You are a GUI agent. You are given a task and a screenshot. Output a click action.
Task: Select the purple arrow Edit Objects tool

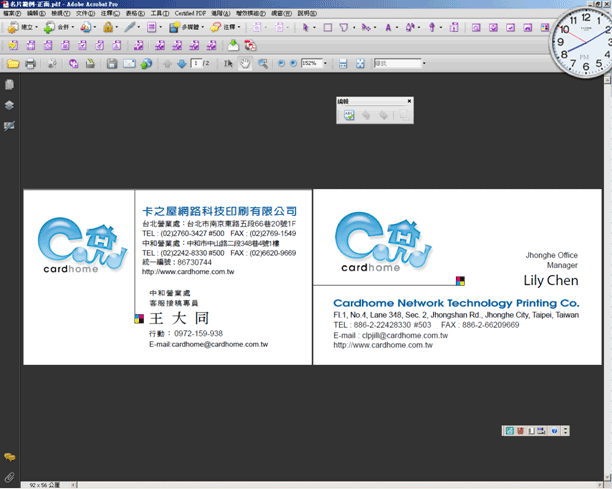point(306,27)
